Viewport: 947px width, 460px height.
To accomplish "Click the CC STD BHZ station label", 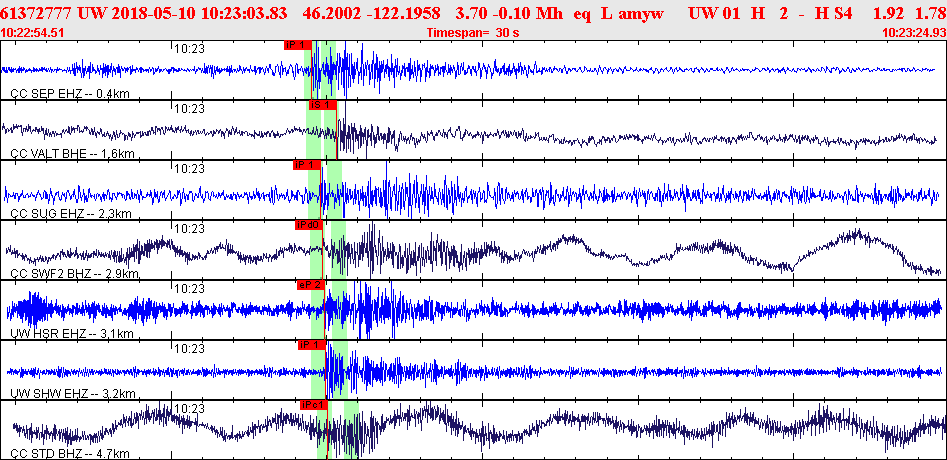I will (70, 453).
